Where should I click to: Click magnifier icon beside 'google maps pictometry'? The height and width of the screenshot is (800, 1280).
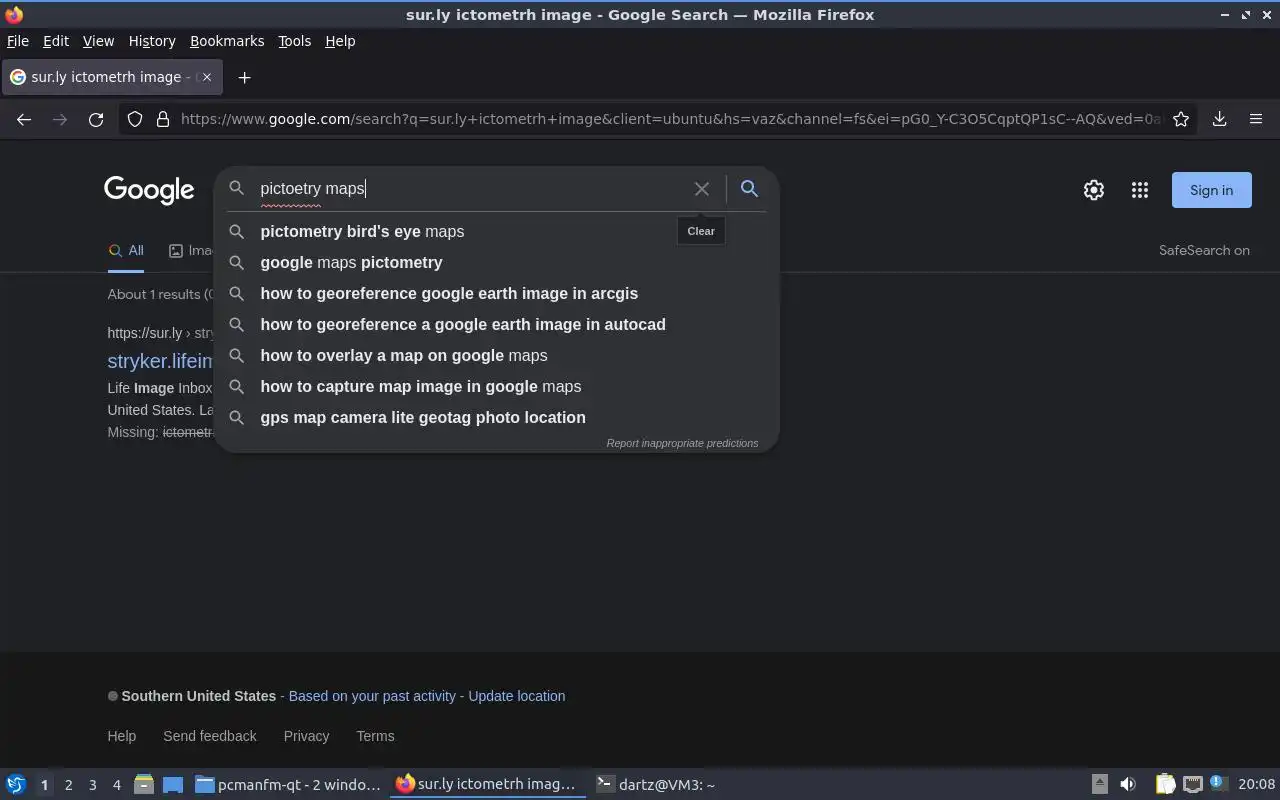click(237, 263)
